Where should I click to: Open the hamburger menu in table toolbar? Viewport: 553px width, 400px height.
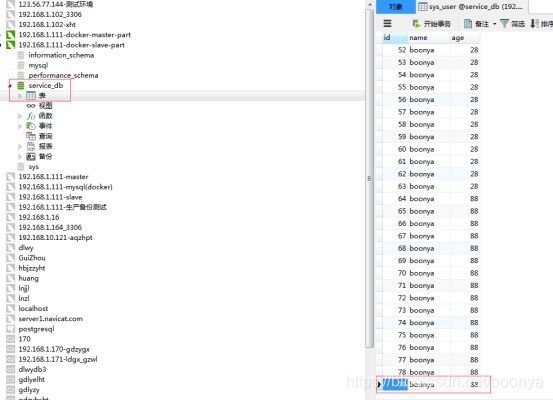click(x=387, y=23)
